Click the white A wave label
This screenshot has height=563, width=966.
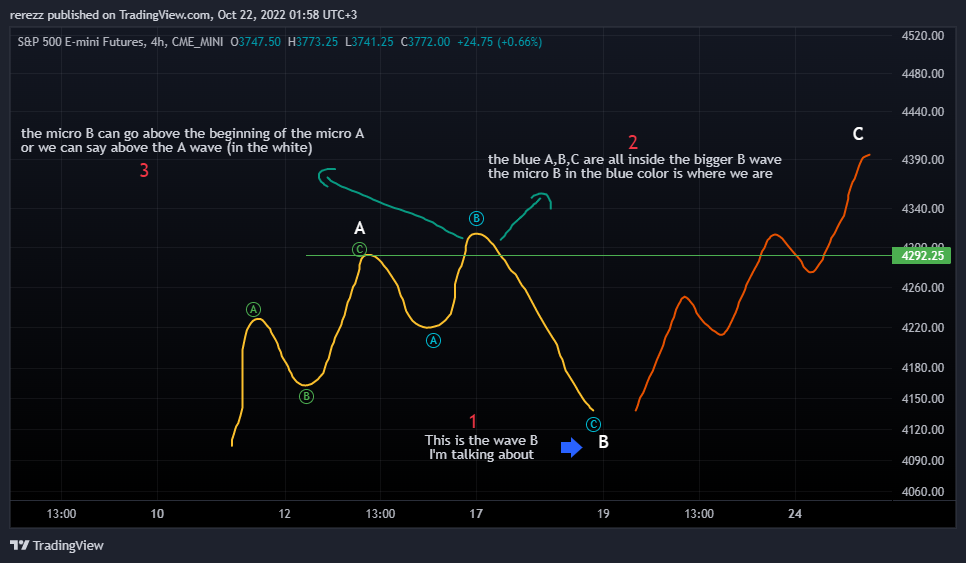click(x=360, y=229)
